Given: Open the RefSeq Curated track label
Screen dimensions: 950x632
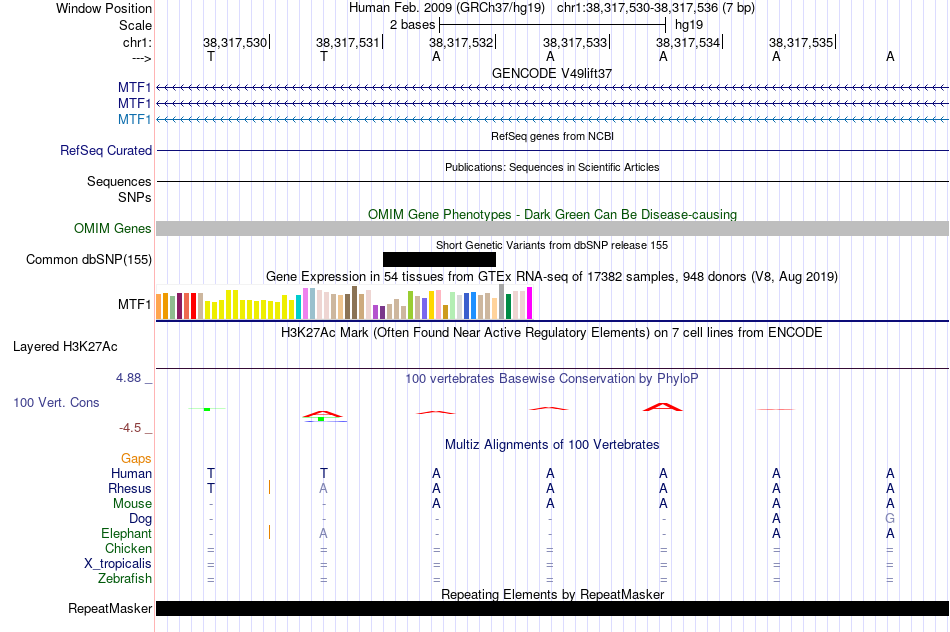Looking at the screenshot, I should [x=106, y=150].
